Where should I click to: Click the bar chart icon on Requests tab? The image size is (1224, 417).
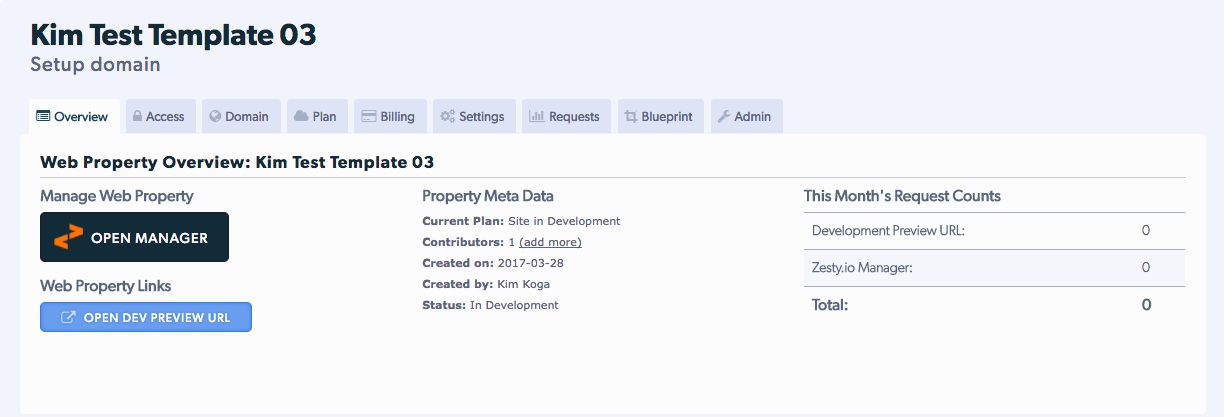coord(536,116)
